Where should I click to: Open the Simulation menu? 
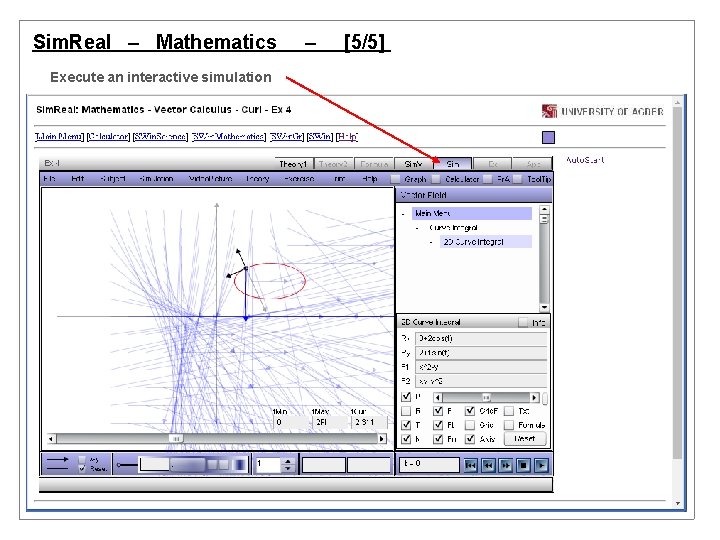coord(156,179)
